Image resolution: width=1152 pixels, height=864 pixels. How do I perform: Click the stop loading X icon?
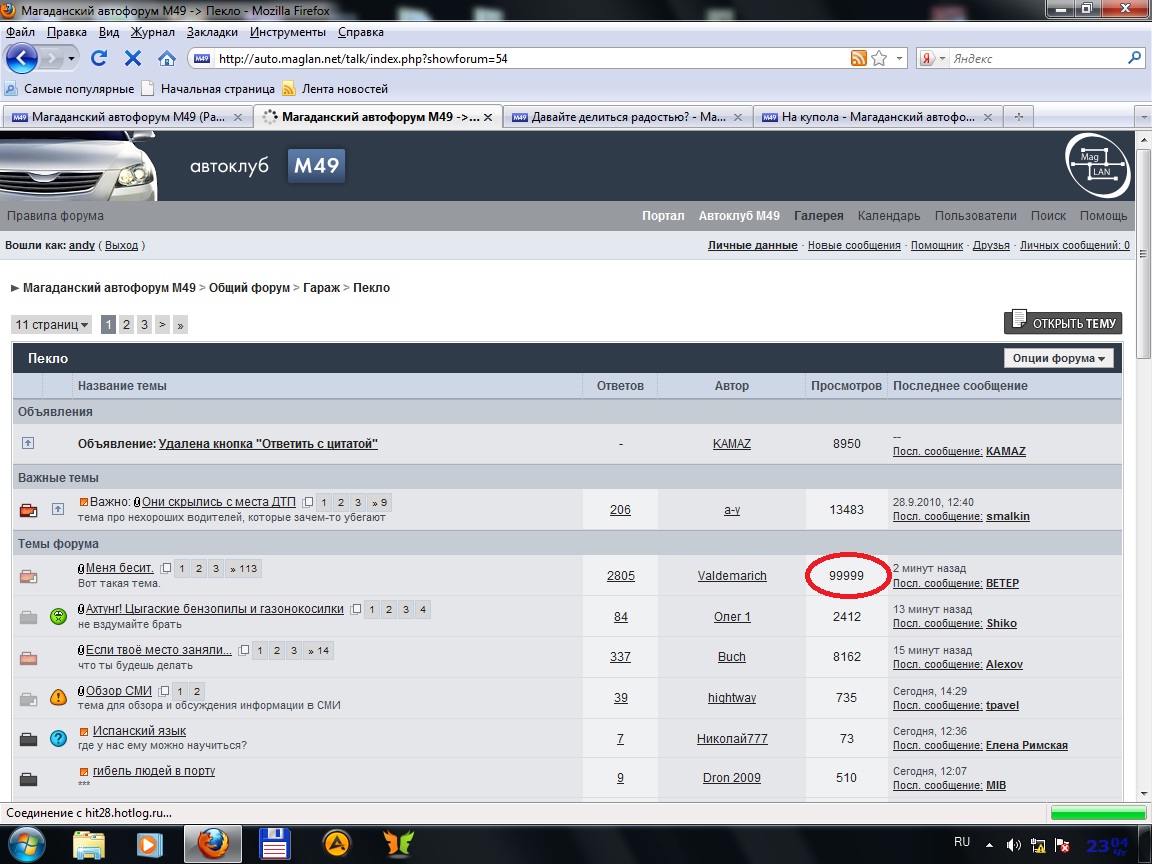(133, 58)
